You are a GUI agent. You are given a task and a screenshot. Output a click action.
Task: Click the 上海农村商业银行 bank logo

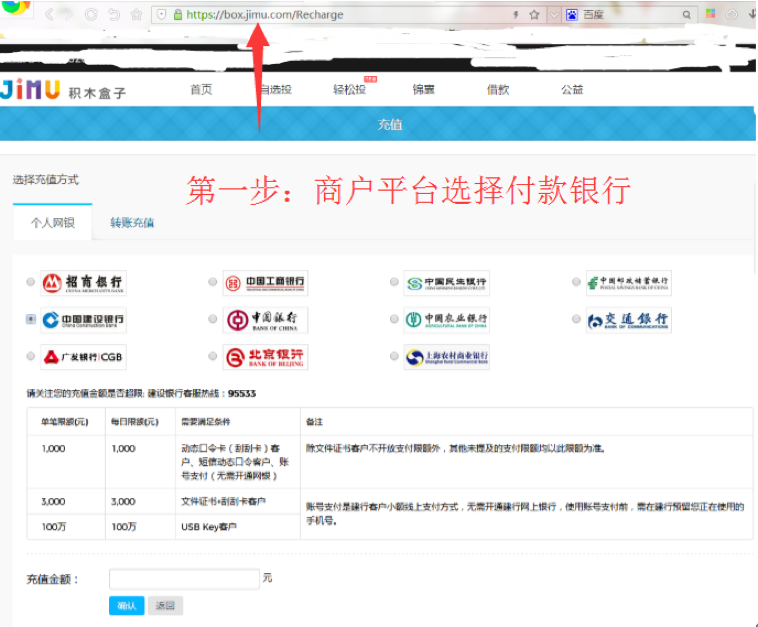coord(446,357)
